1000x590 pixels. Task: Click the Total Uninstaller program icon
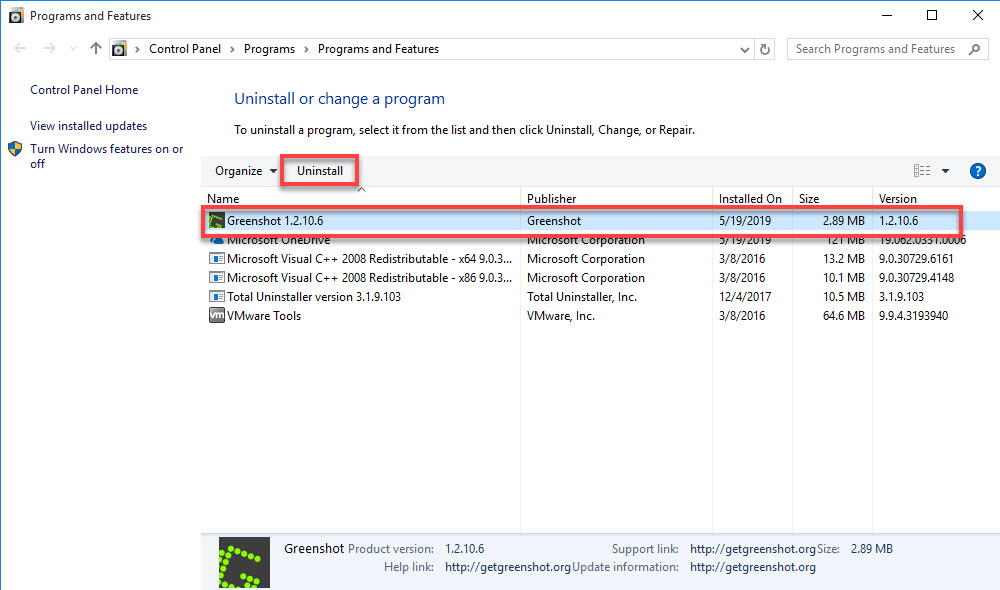click(x=217, y=297)
